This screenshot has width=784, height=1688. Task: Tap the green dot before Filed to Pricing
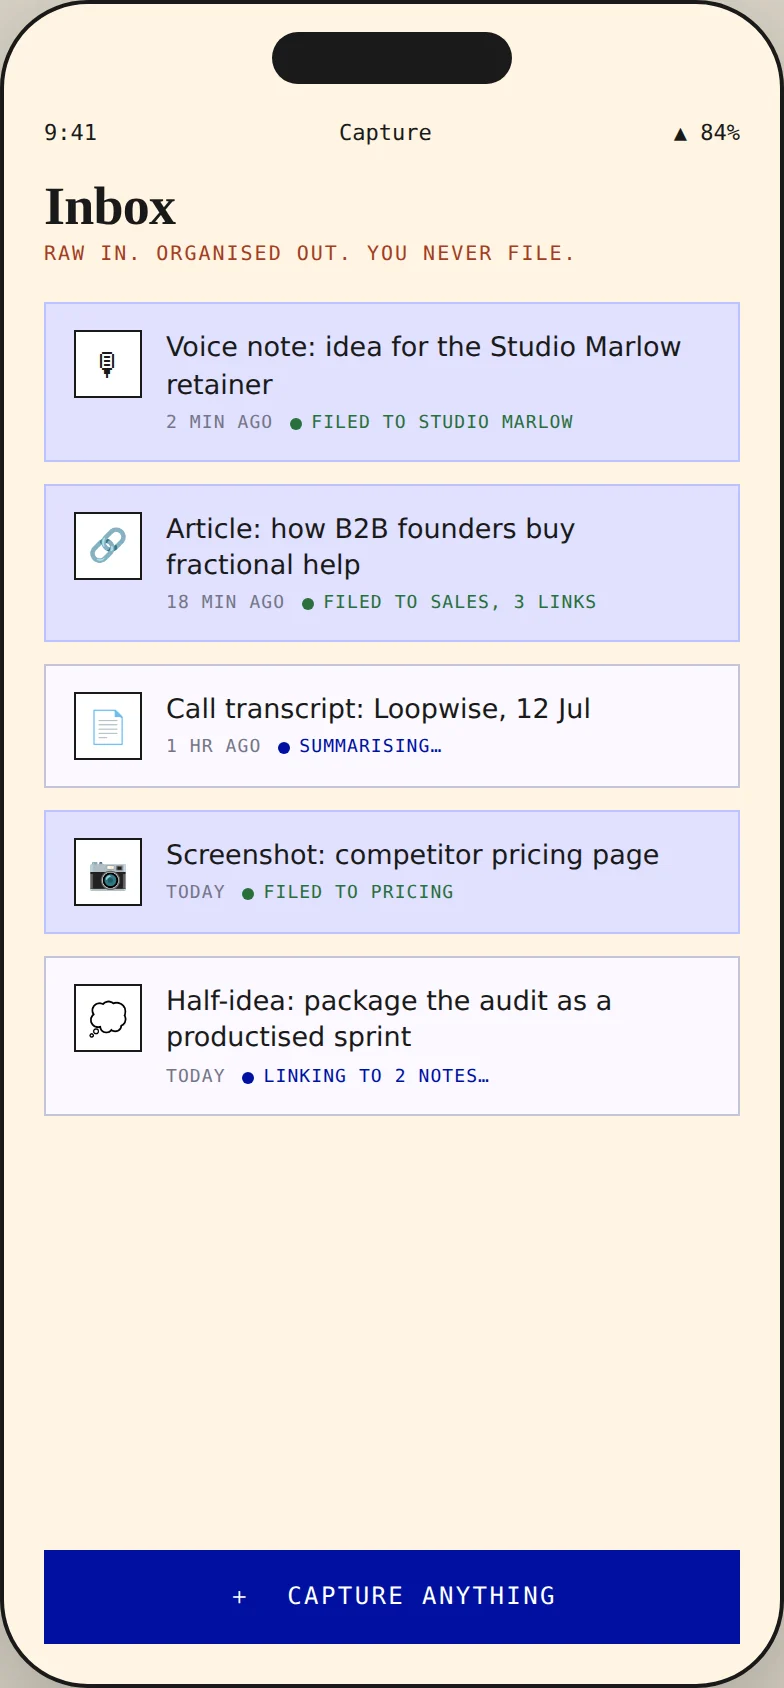coord(248,894)
